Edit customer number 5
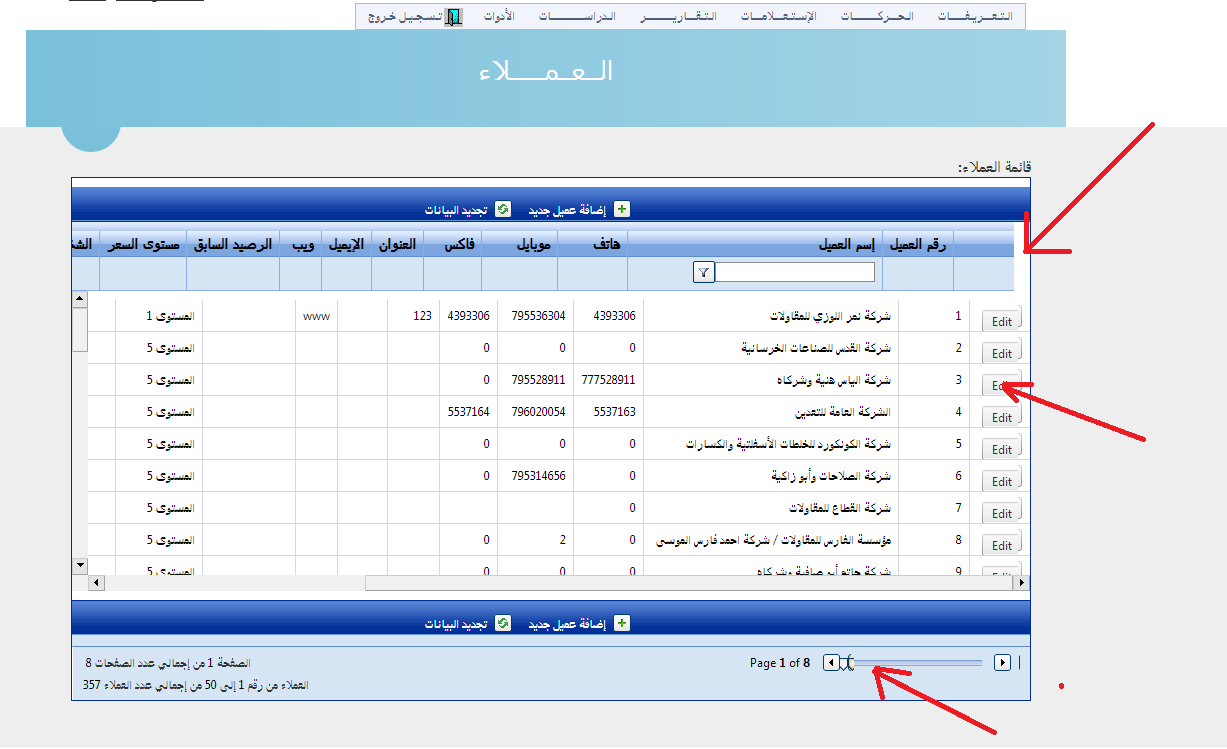1227x749 pixels. click(x=1002, y=449)
